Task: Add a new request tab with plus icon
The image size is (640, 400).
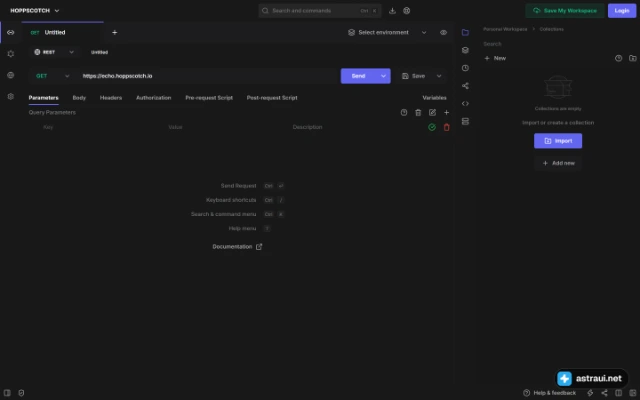Action: pos(115,32)
